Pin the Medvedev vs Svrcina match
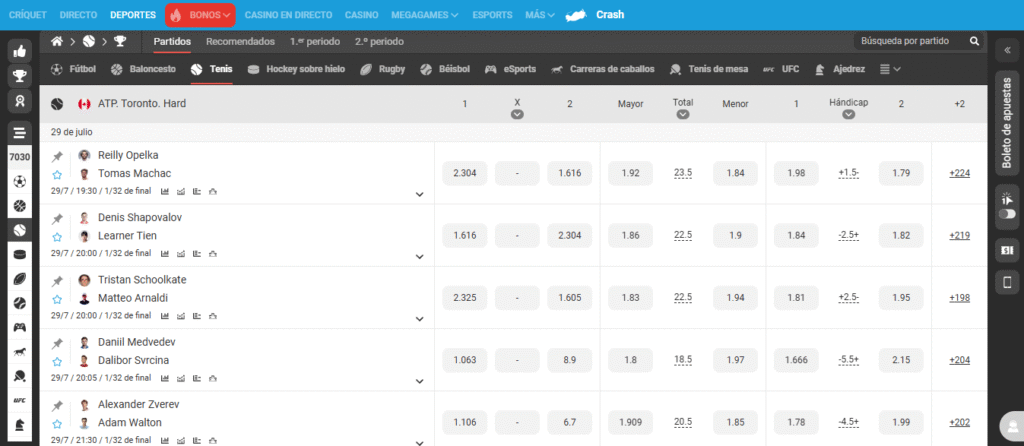 [x=57, y=343]
